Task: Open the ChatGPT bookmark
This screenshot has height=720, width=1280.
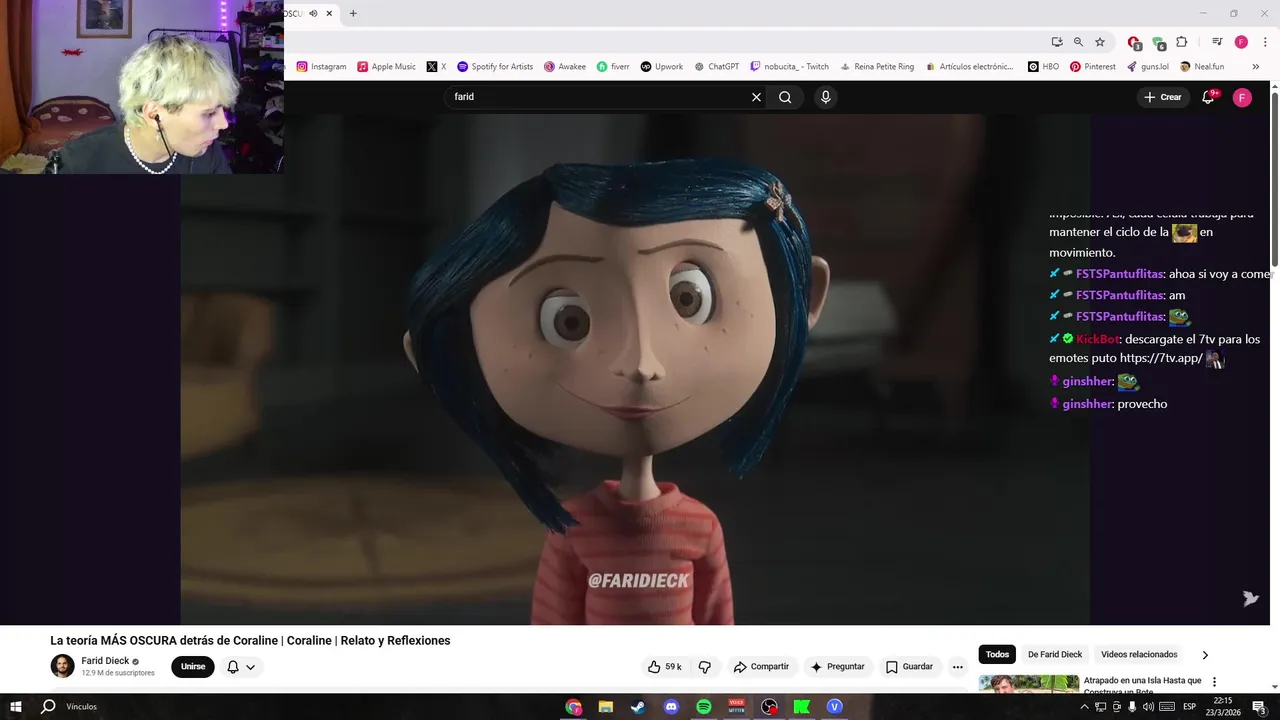Action: [x=716, y=67]
